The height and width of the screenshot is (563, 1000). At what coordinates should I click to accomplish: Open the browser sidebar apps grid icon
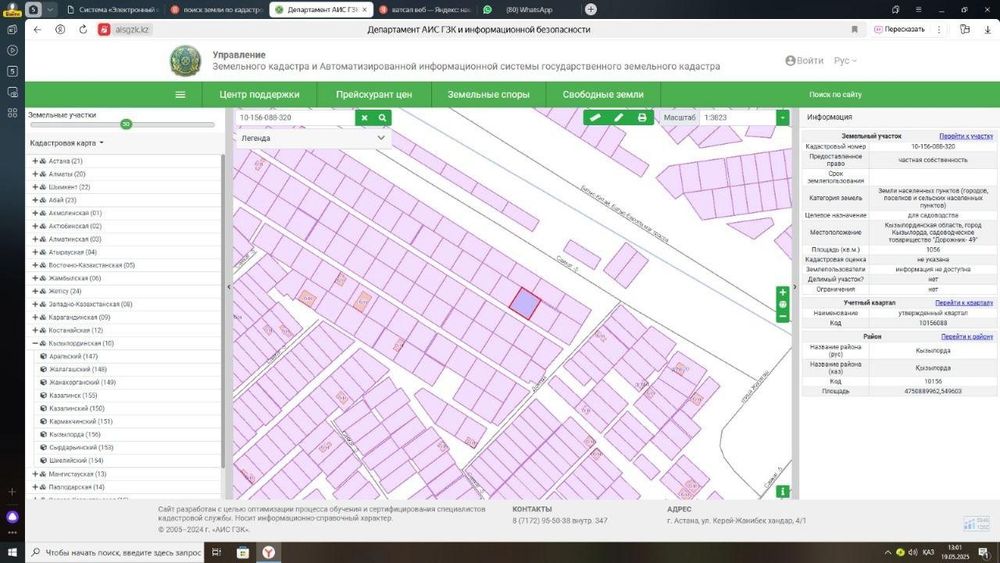point(12,113)
